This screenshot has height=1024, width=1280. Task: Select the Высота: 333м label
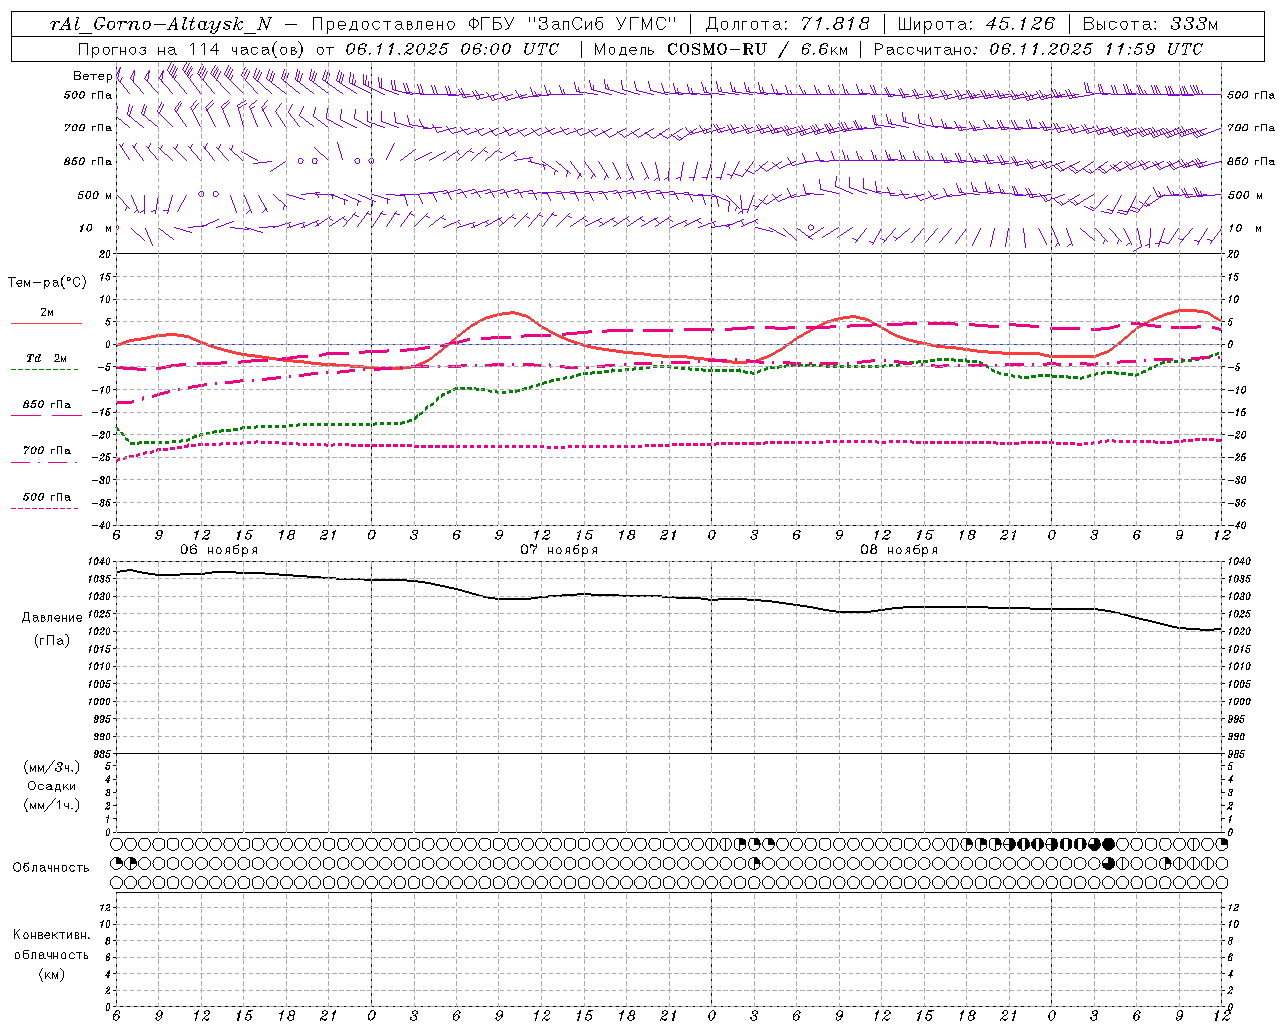1150,24
